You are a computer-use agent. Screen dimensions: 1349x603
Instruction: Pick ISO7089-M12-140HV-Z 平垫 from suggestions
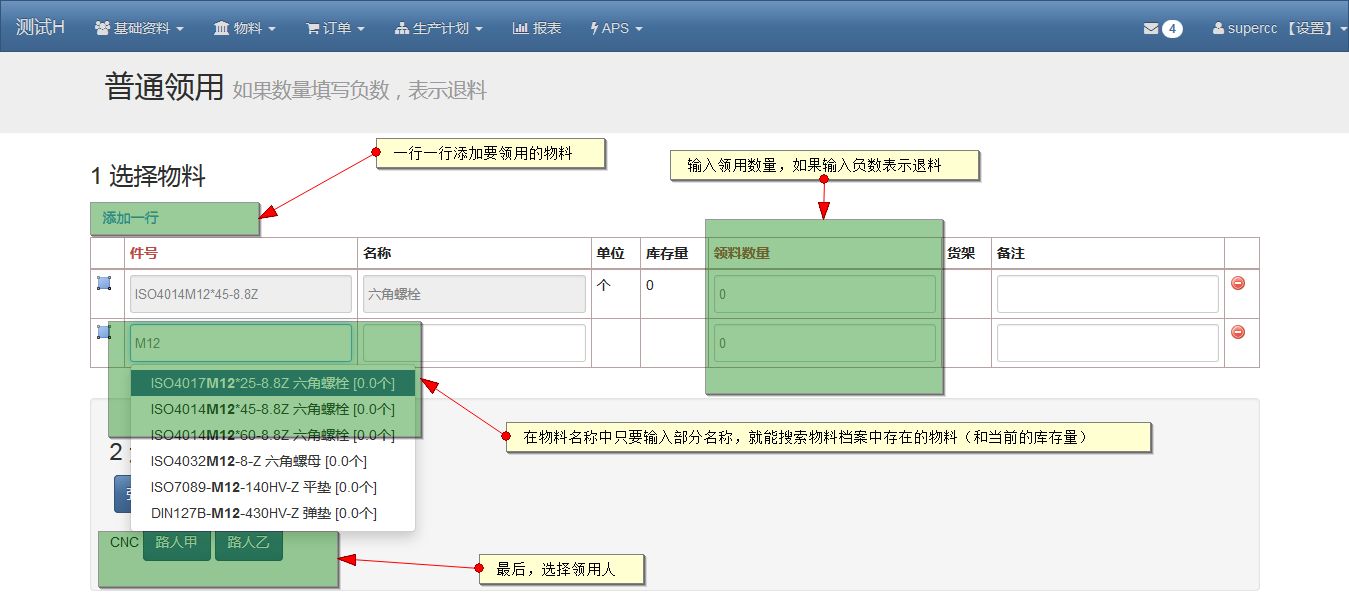coord(263,487)
